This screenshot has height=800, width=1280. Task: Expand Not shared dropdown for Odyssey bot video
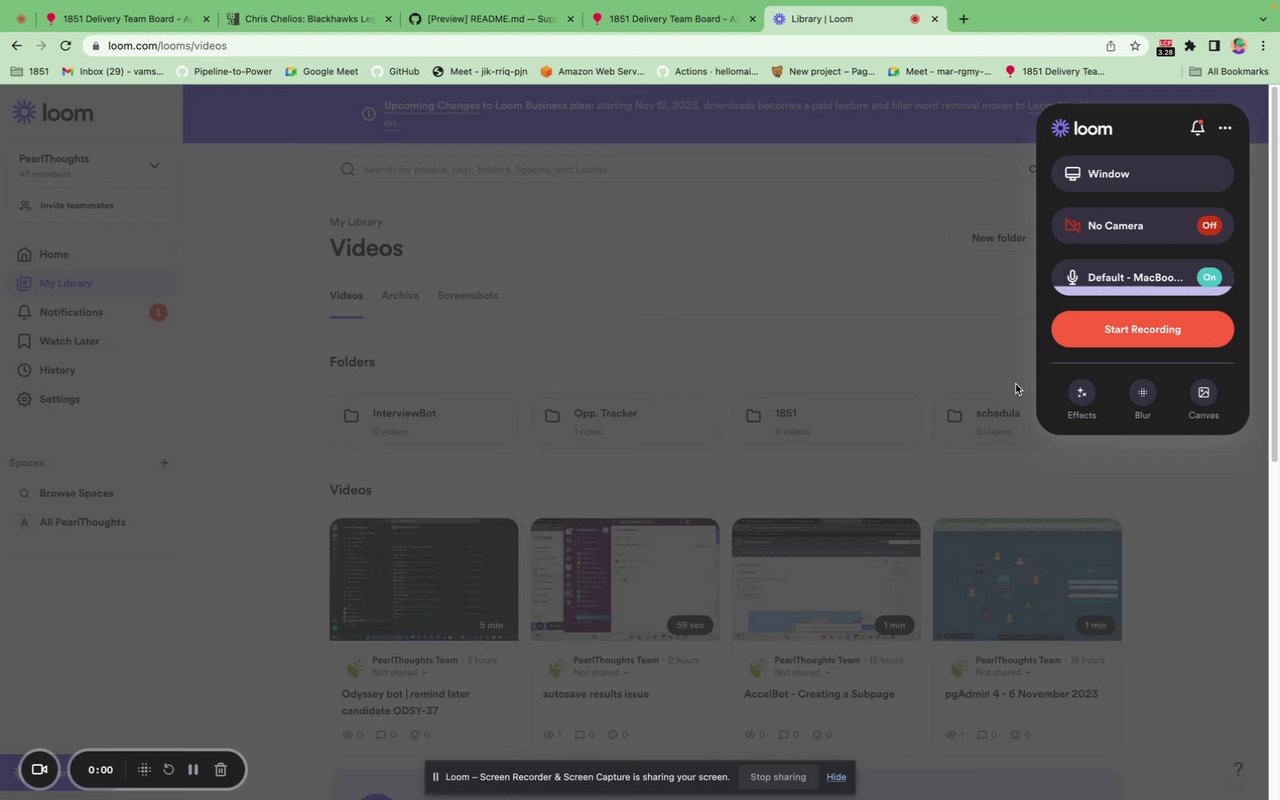pos(400,673)
